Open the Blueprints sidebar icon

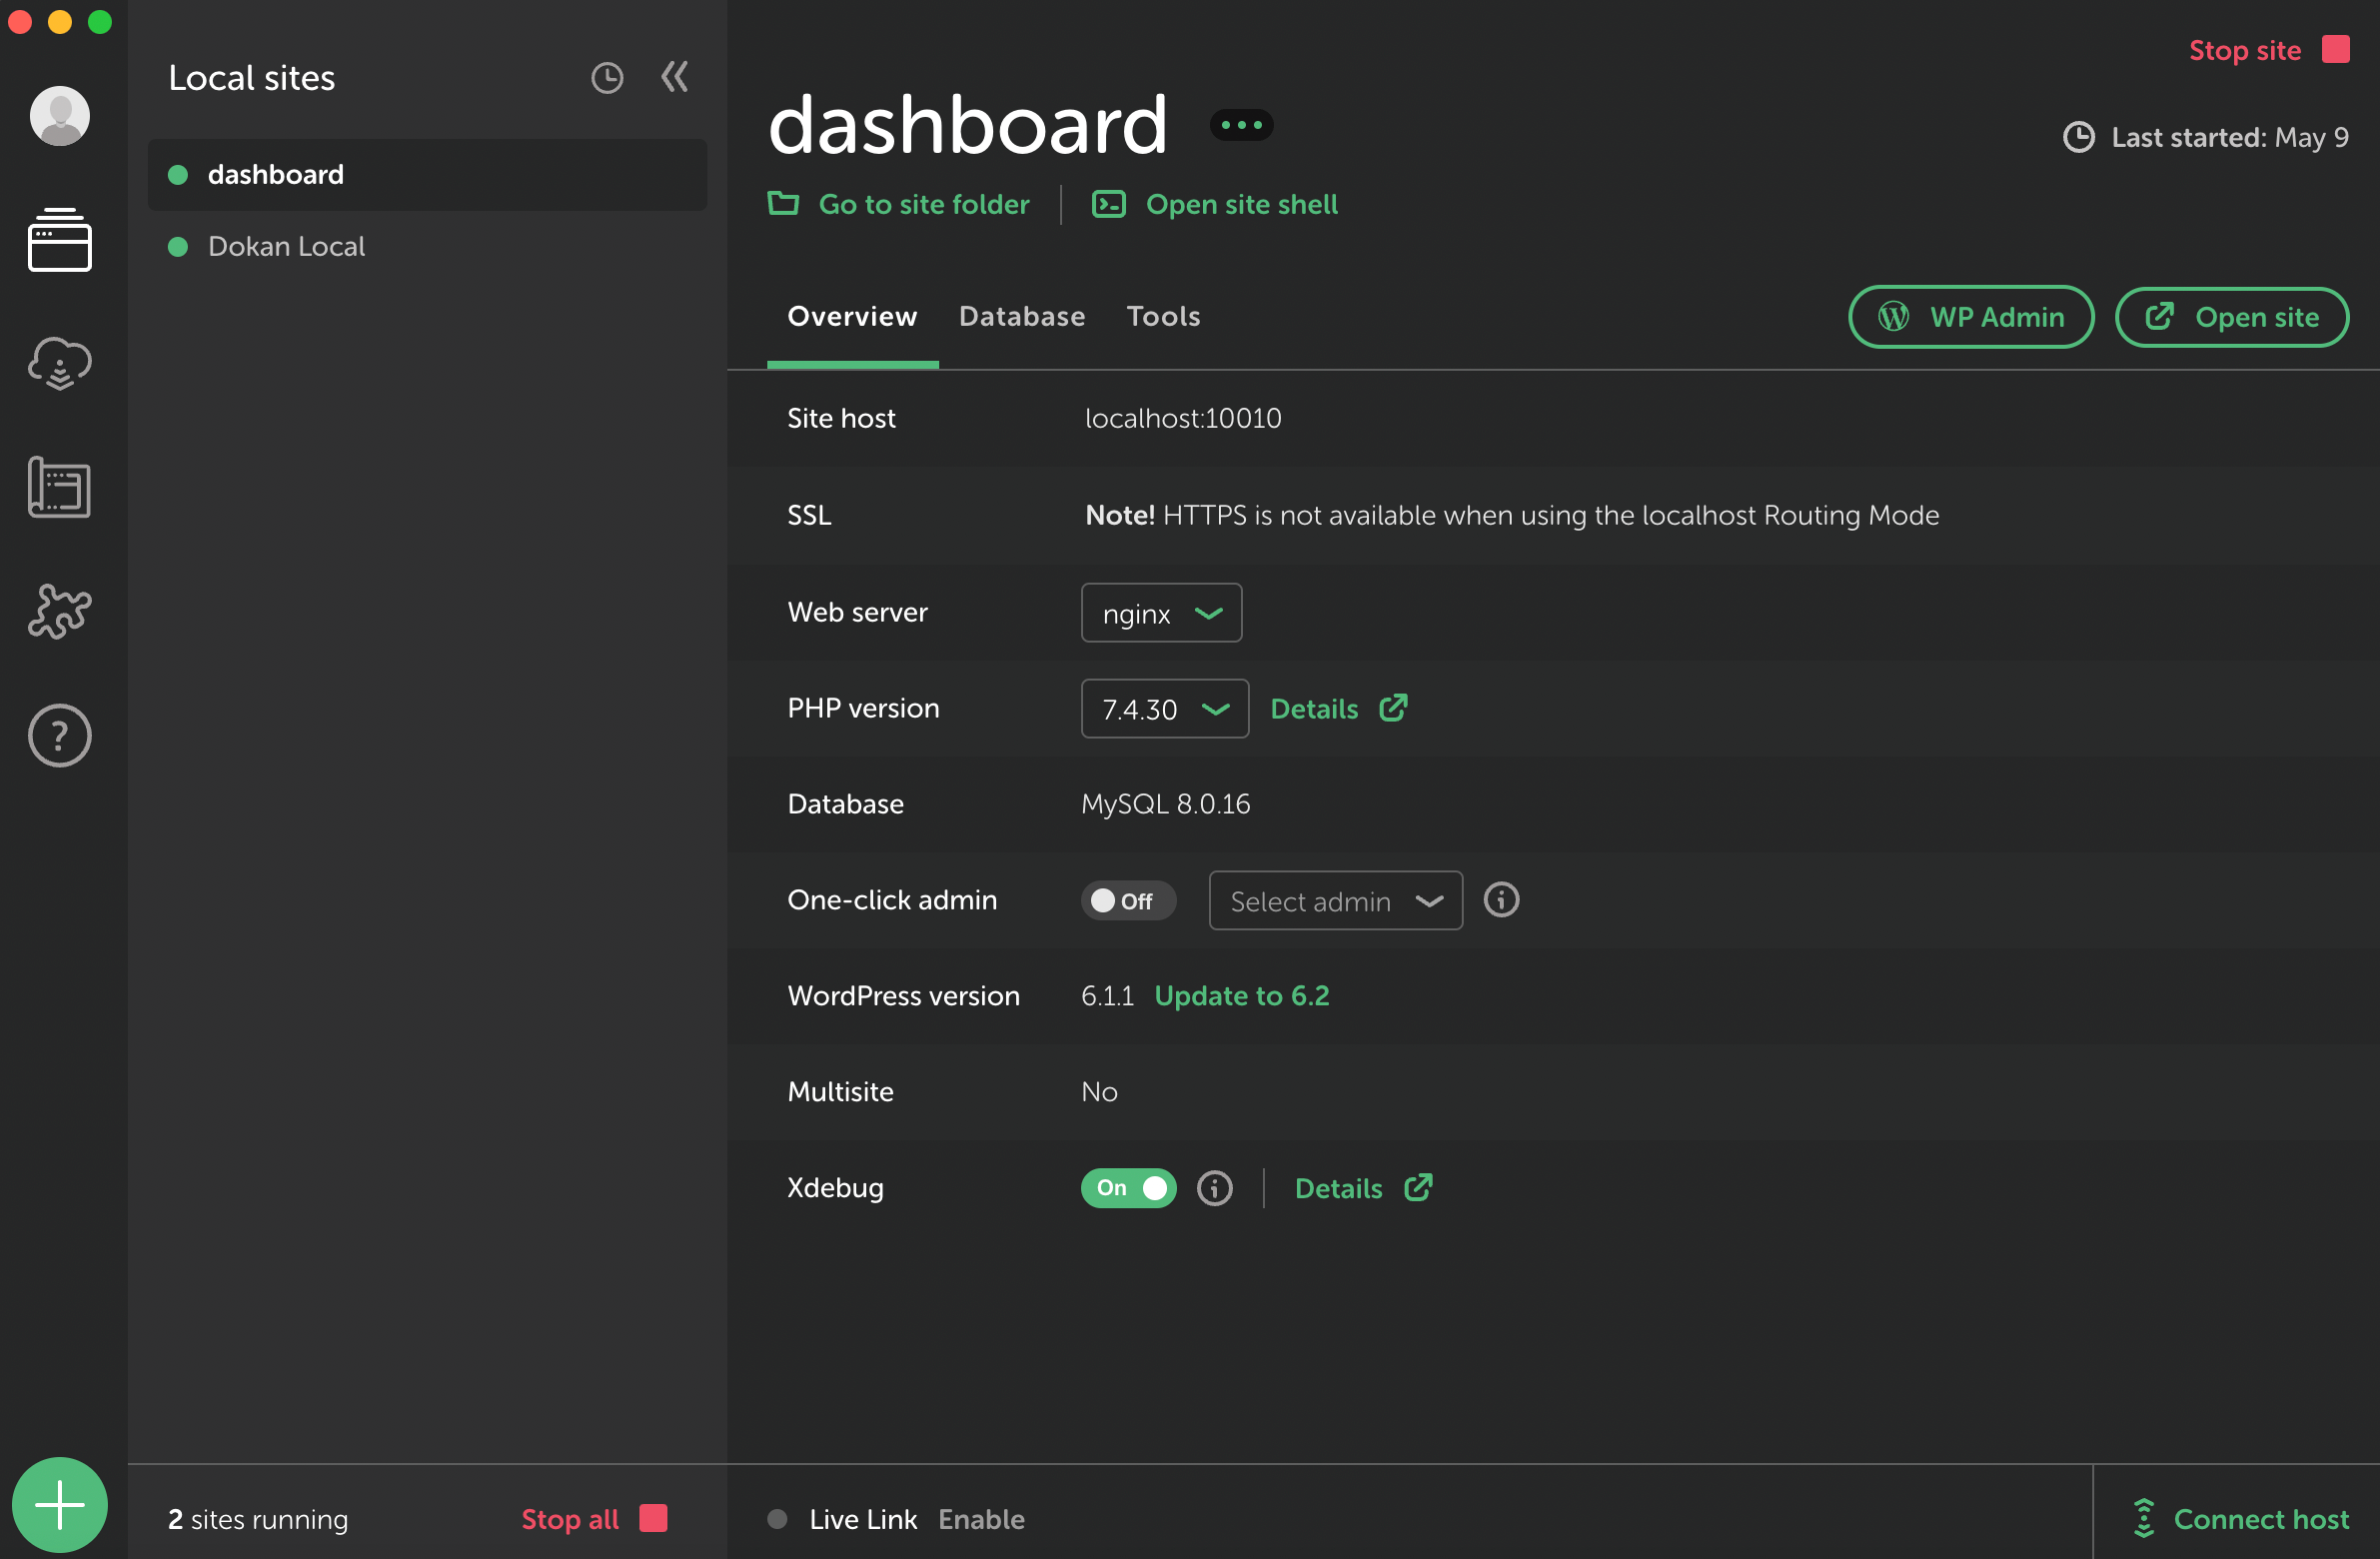pyautogui.click(x=60, y=488)
